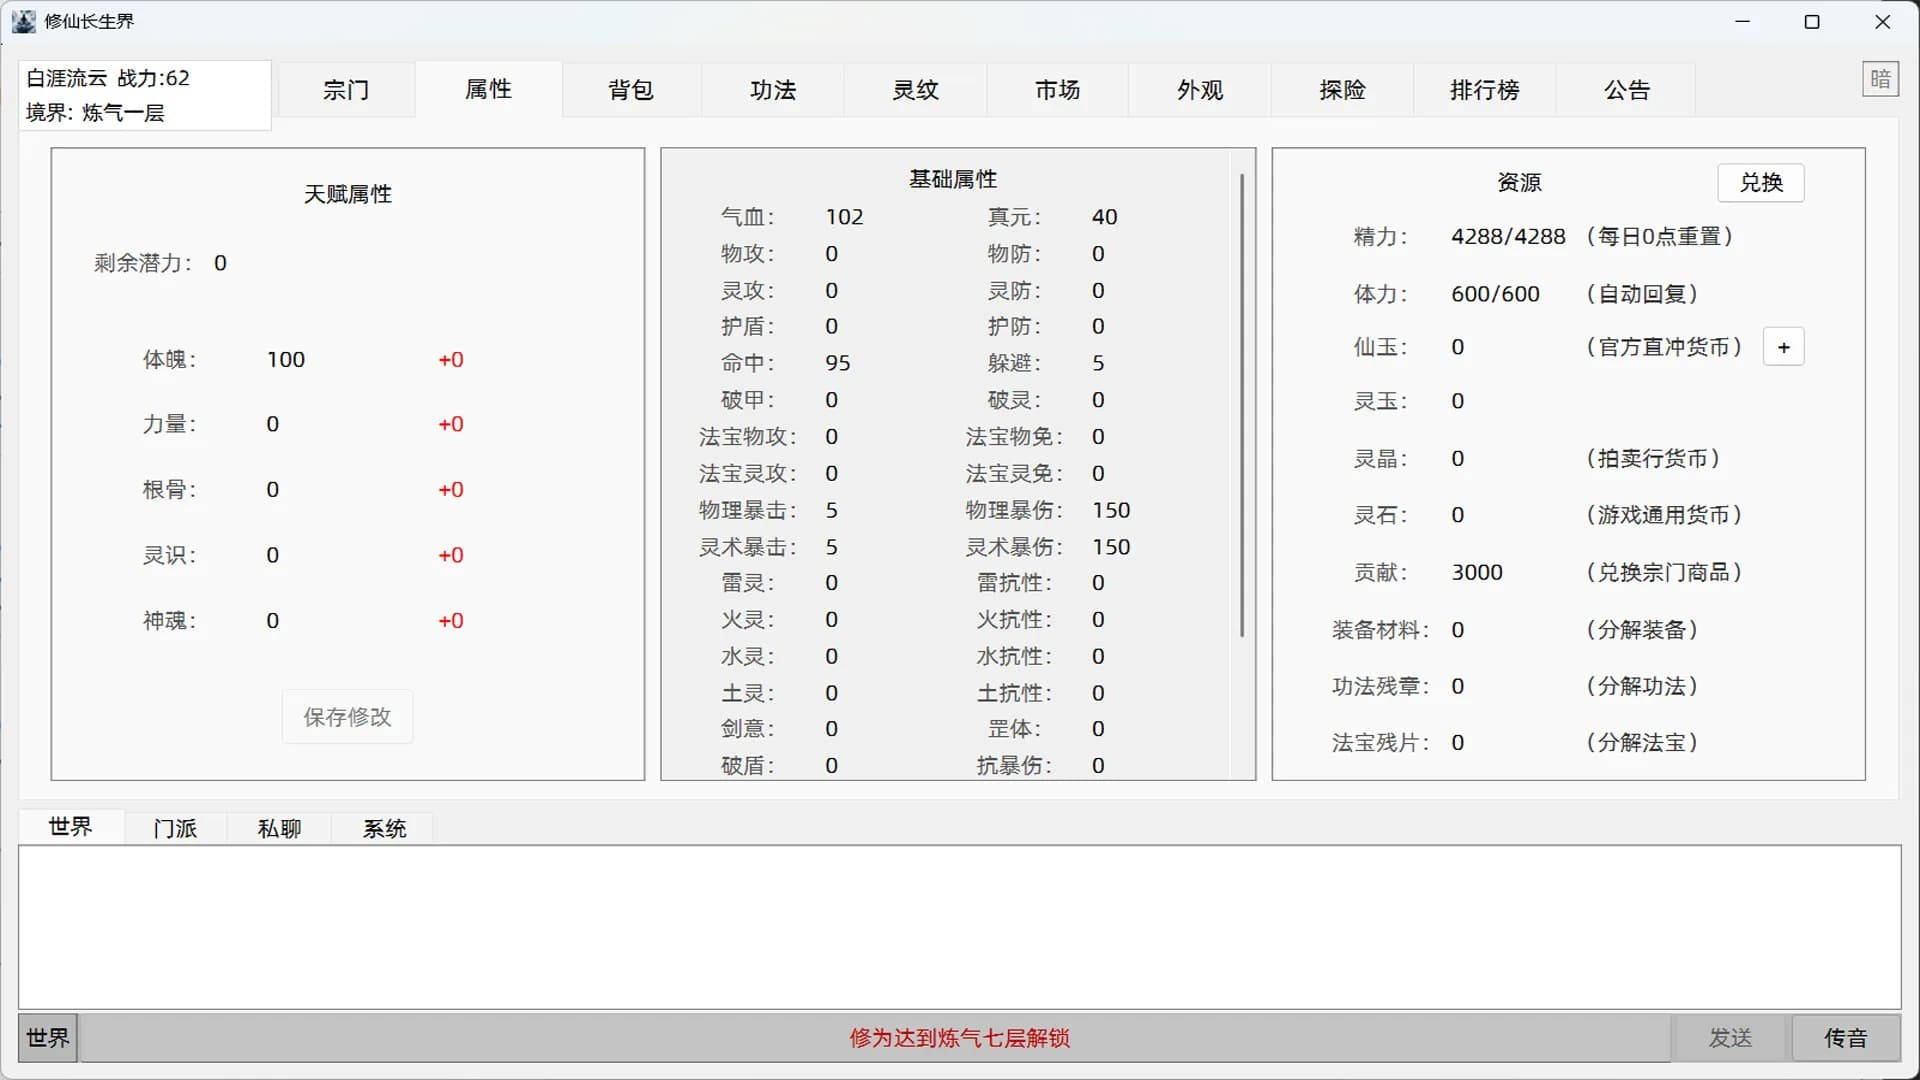Click the (官方直冲货币) text
The width and height of the screenshot is (1920, 1080).
click(1664, 347)
